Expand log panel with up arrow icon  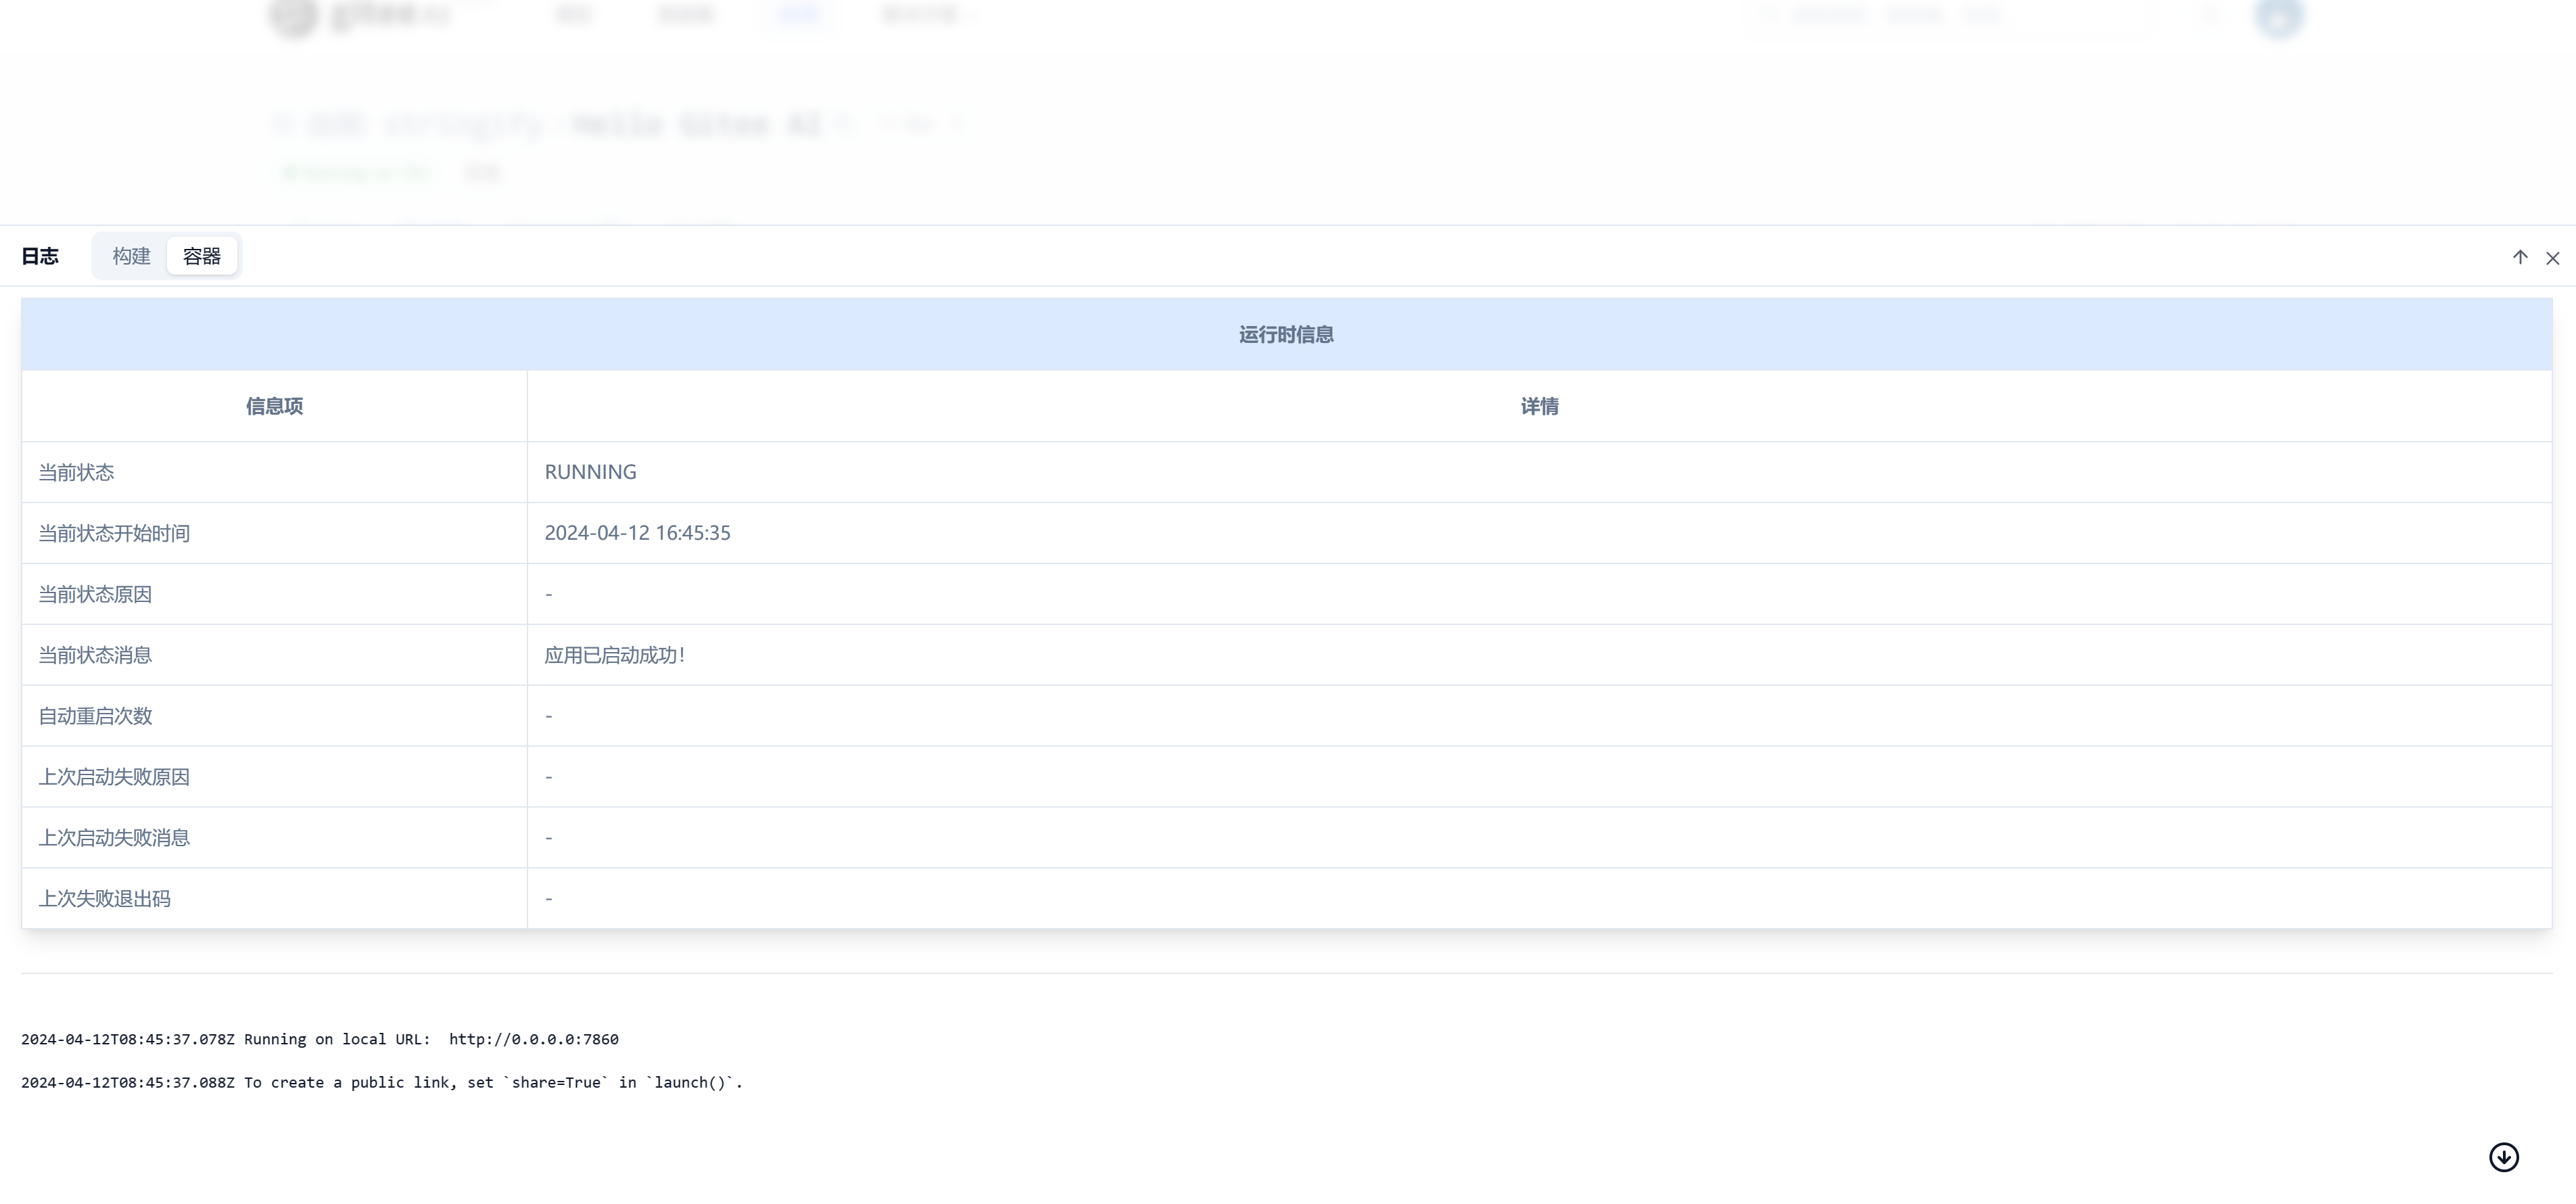2520,257
